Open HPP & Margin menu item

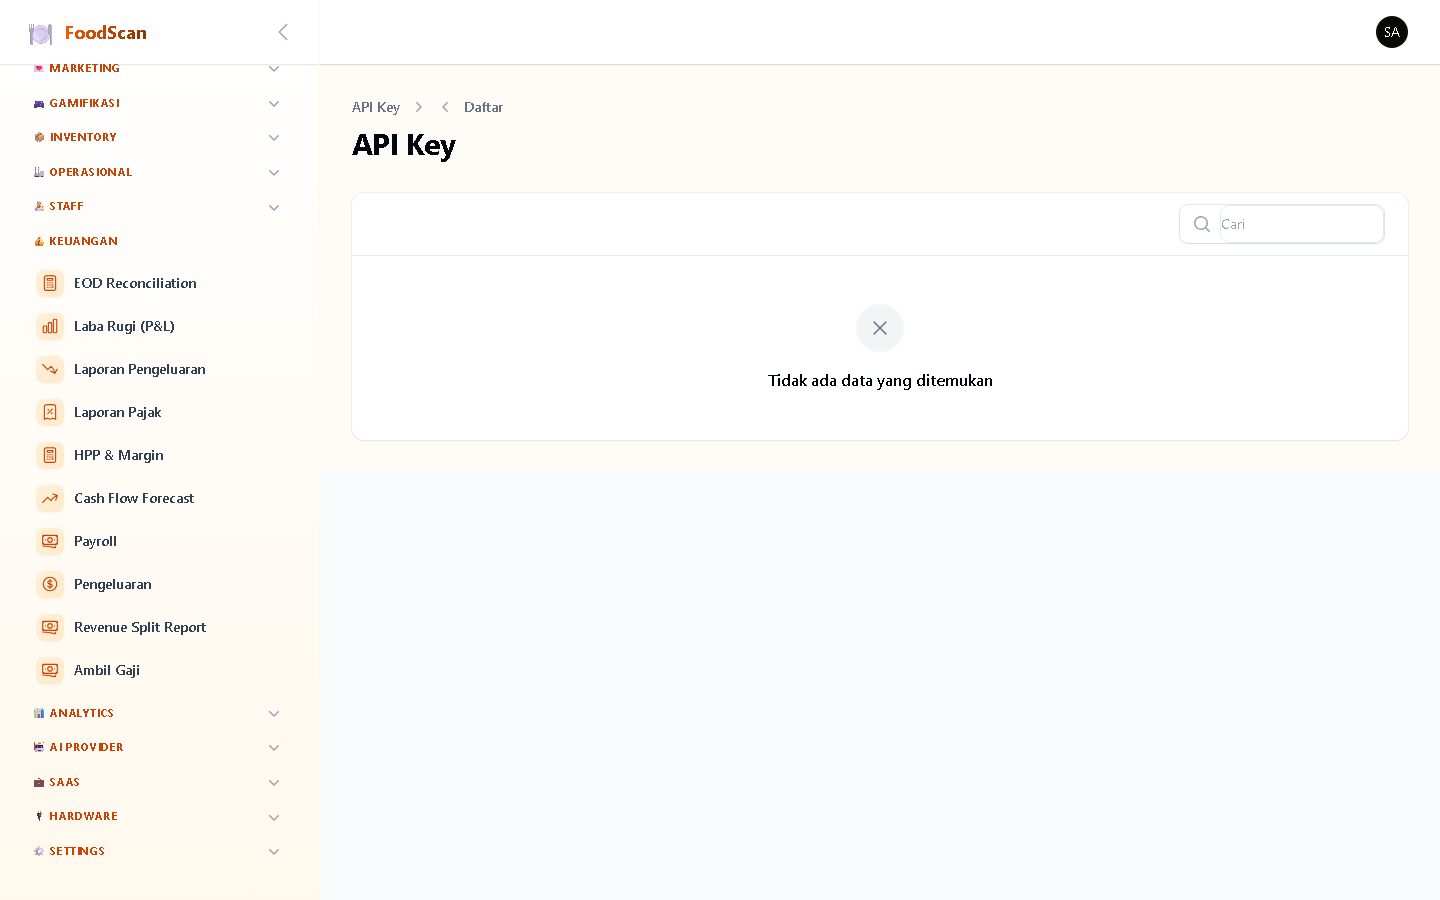coord(159,455)
